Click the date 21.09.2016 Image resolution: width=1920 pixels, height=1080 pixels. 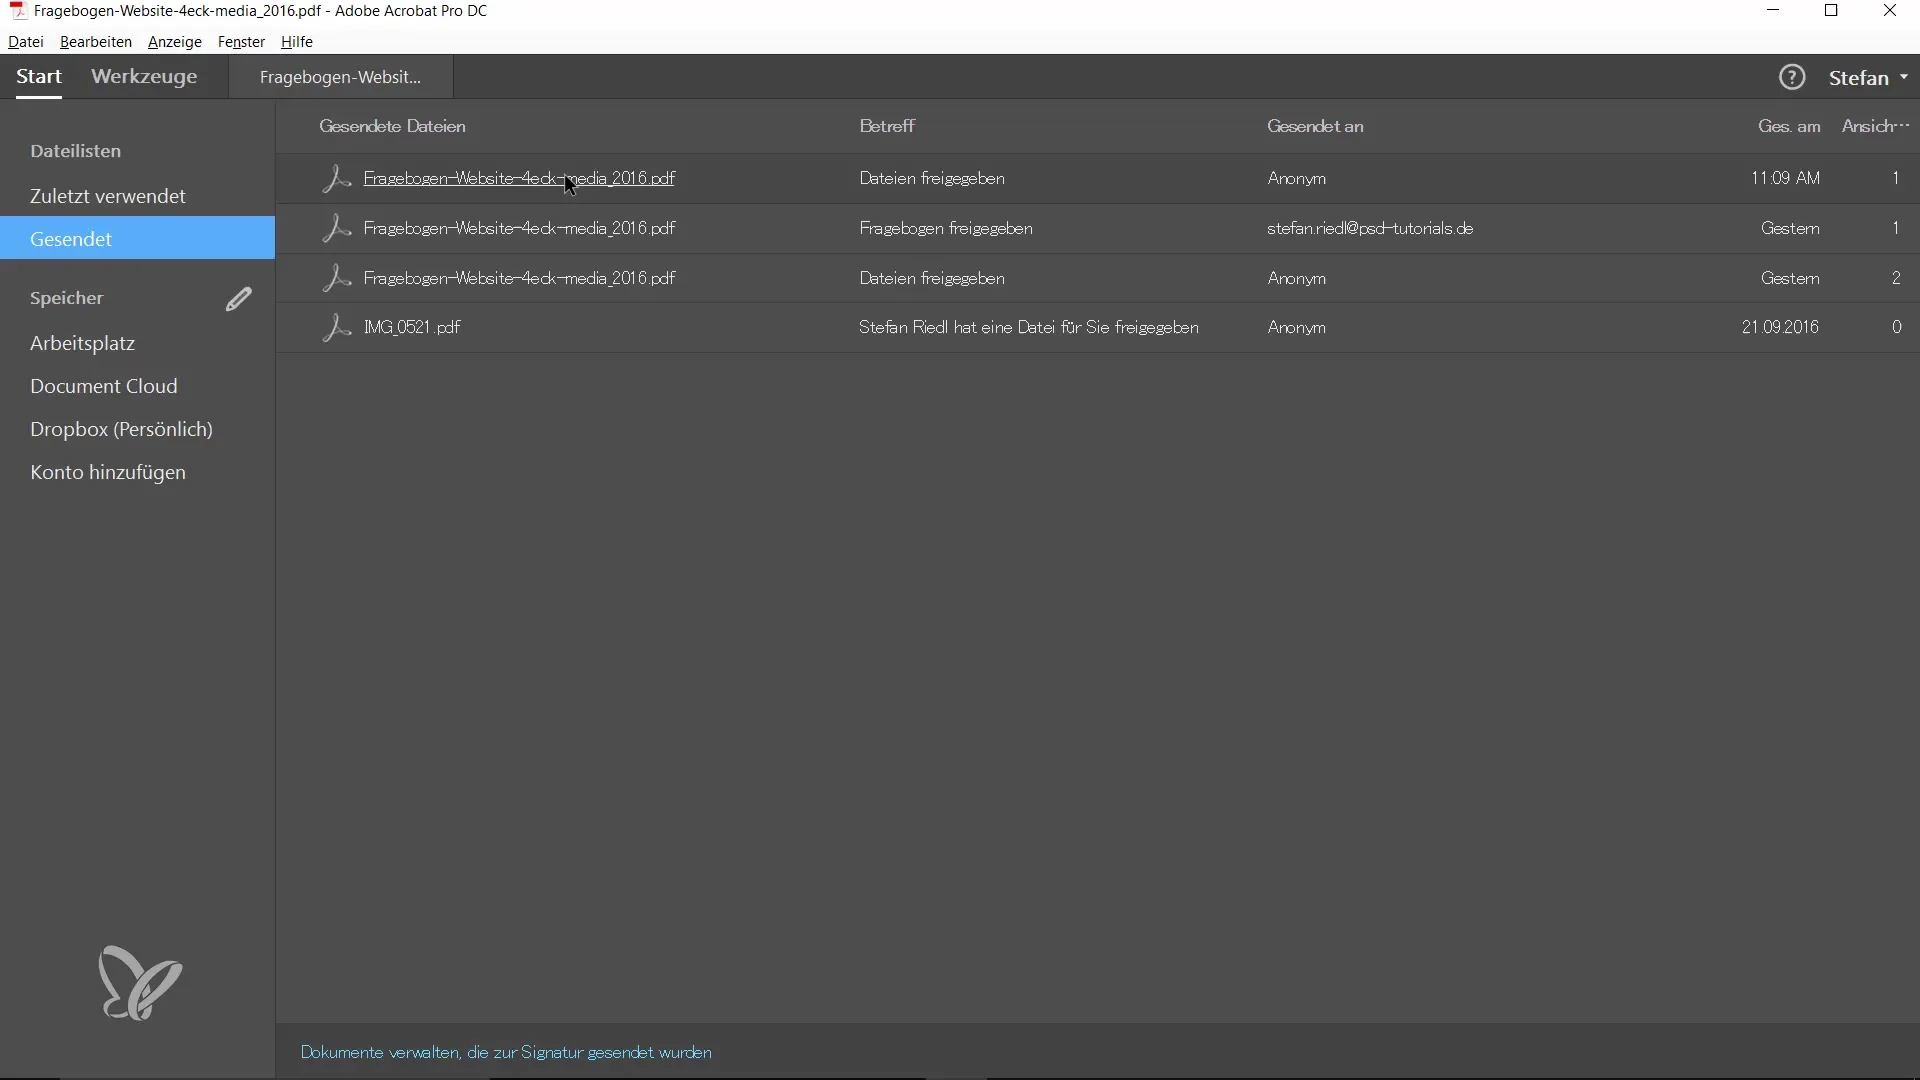pyautogui.click(x=1780, y=327)
